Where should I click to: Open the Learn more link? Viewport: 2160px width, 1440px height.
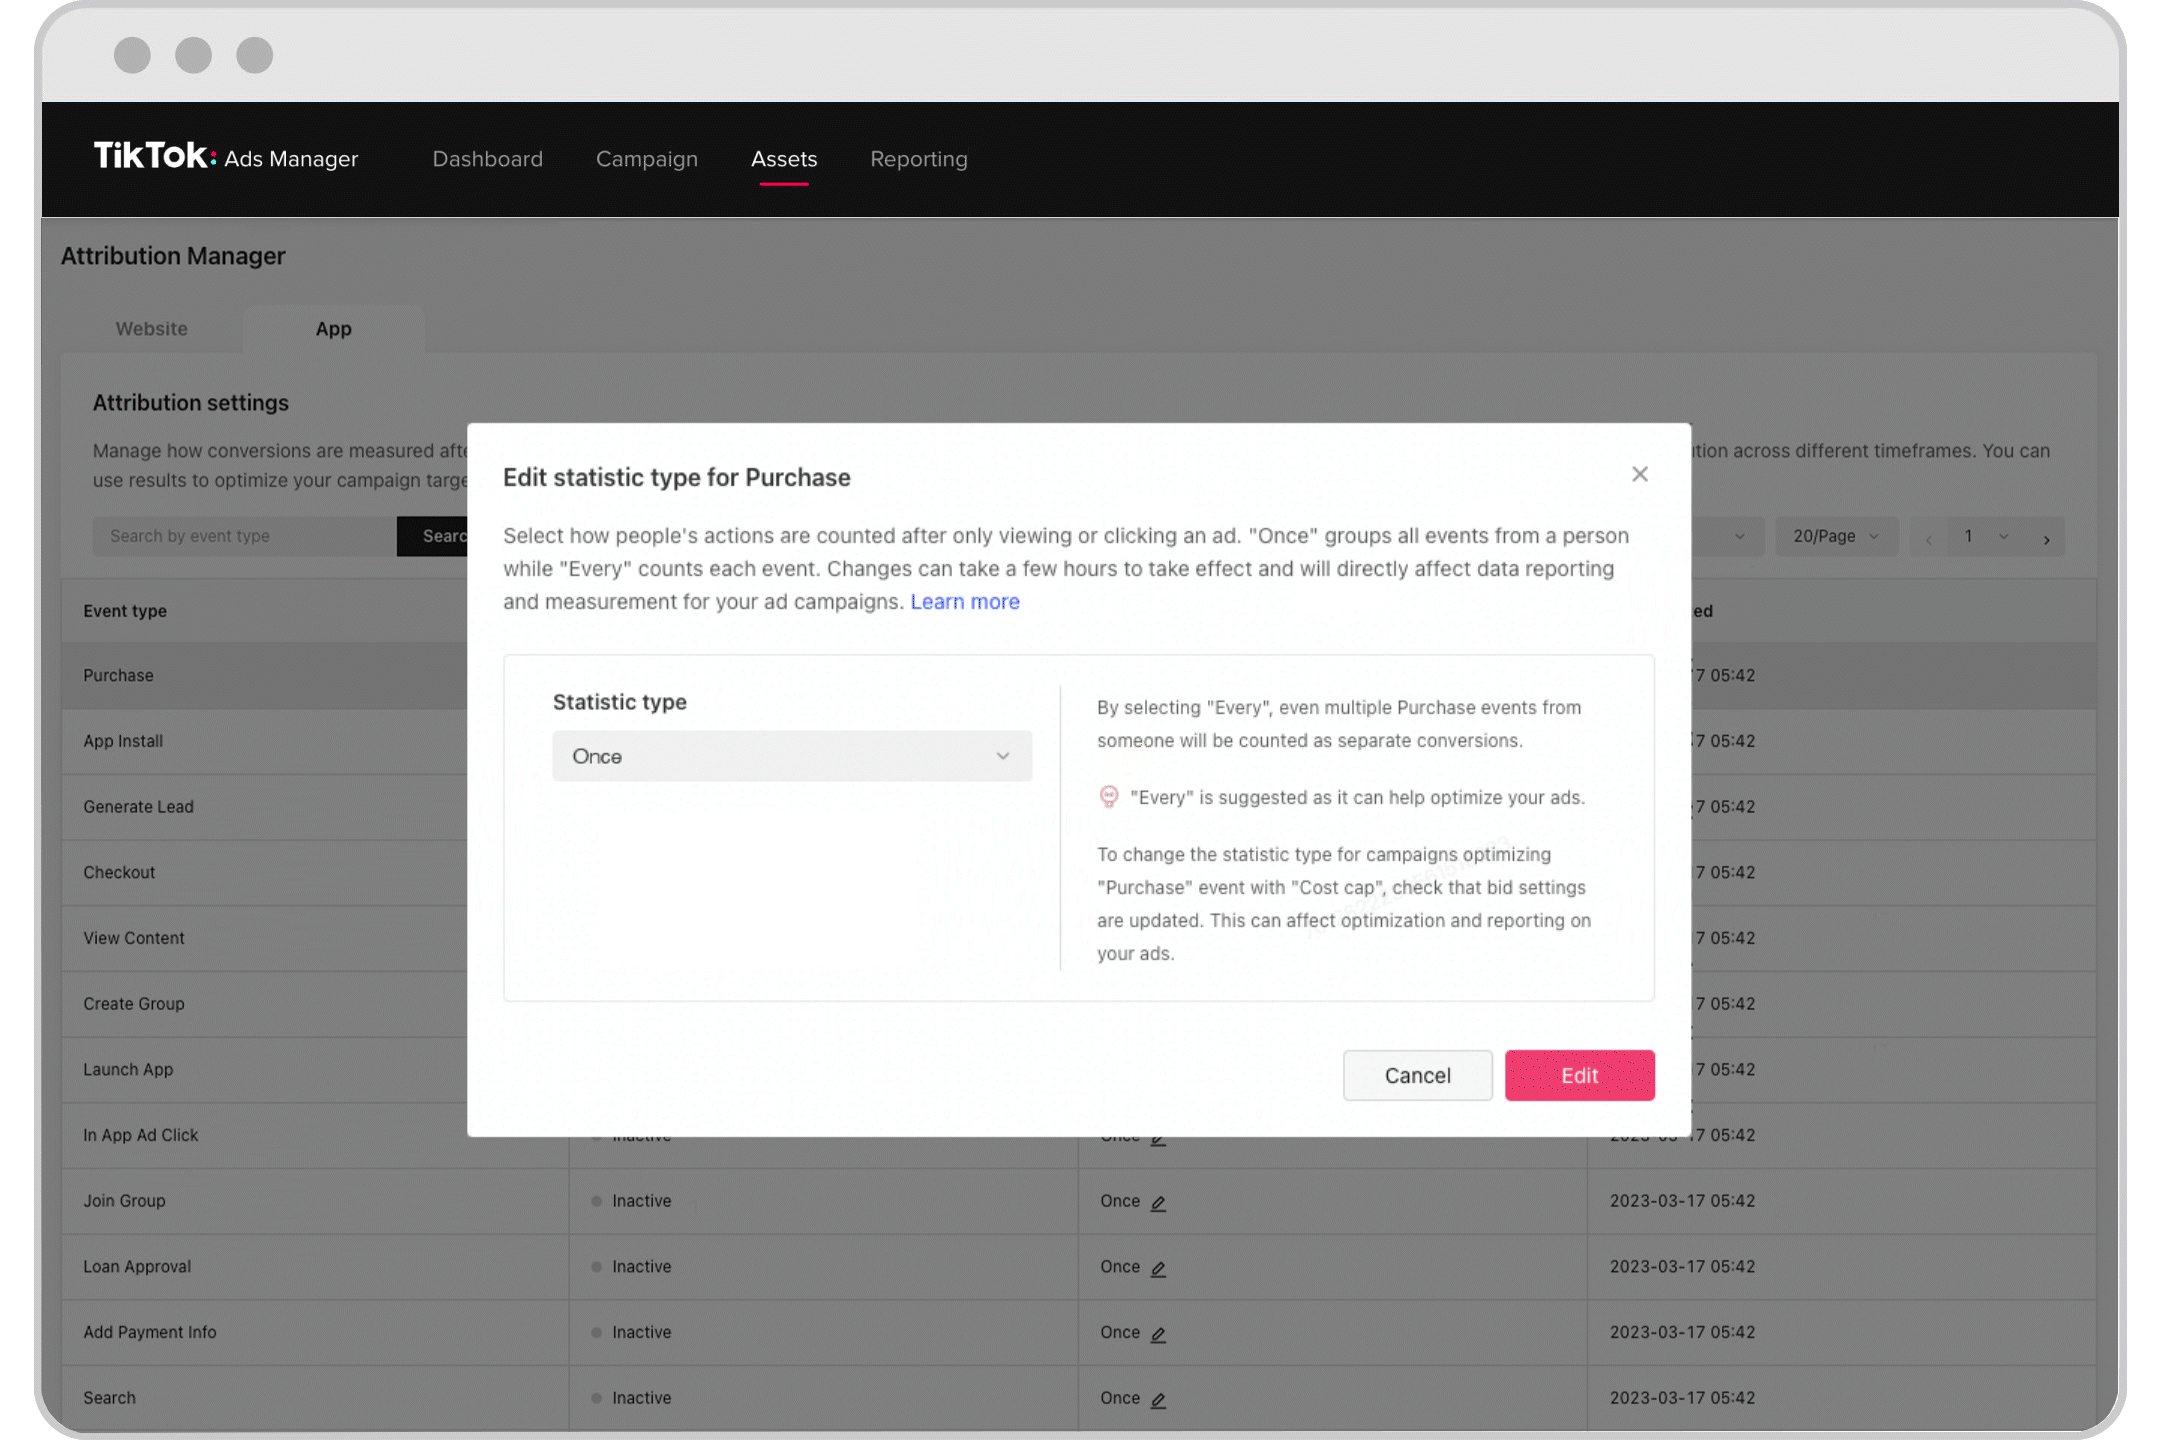964,601
